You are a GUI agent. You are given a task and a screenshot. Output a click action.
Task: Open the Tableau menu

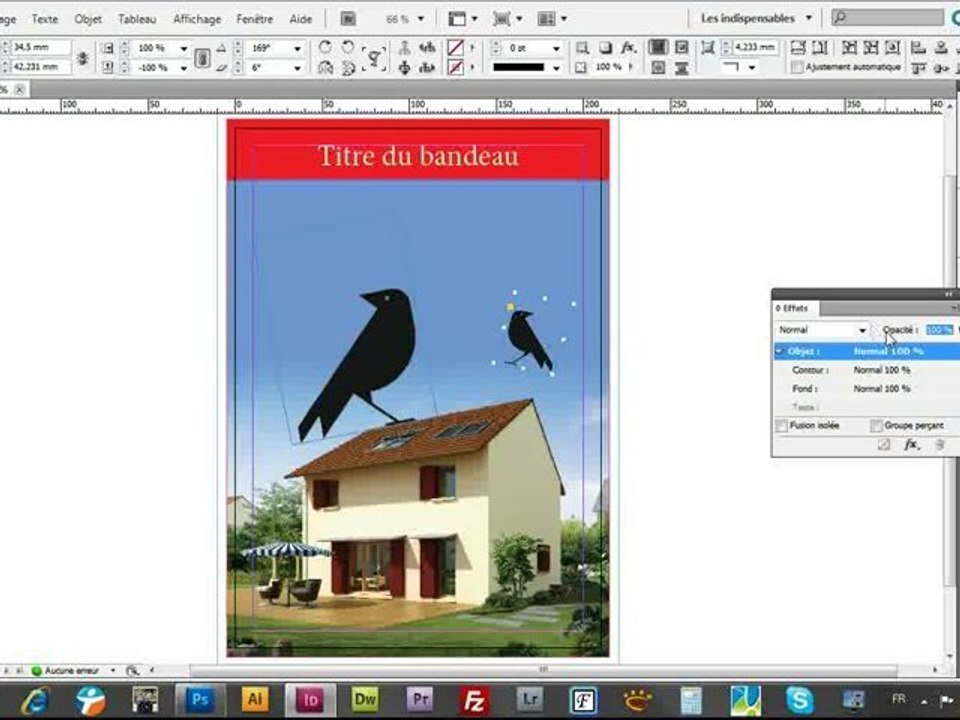click(137, 19)
